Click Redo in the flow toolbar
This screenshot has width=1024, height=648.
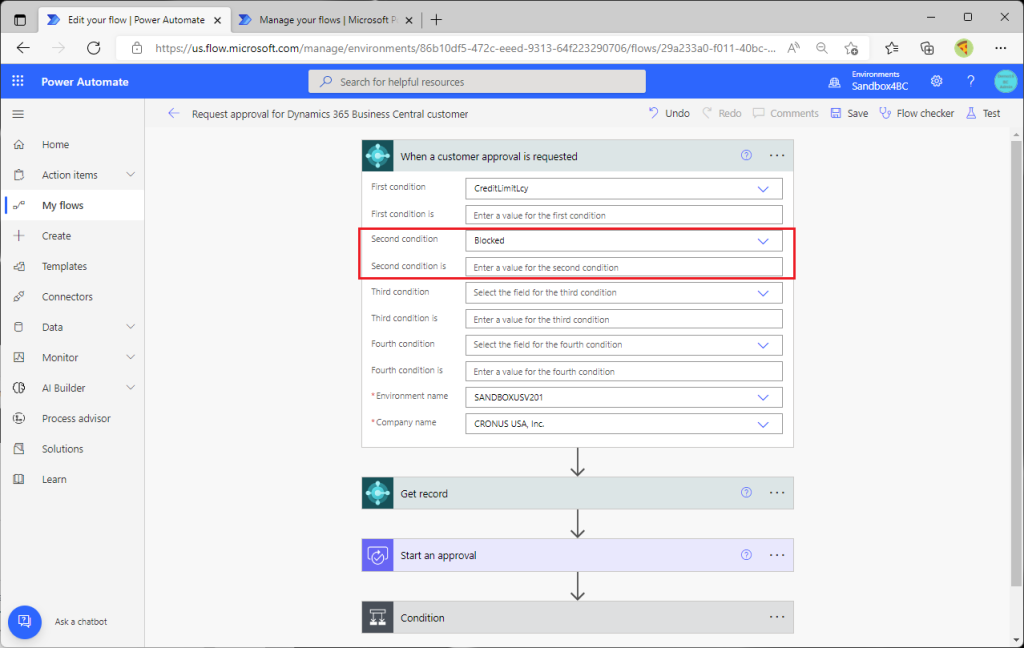click(x=722, y=113)
